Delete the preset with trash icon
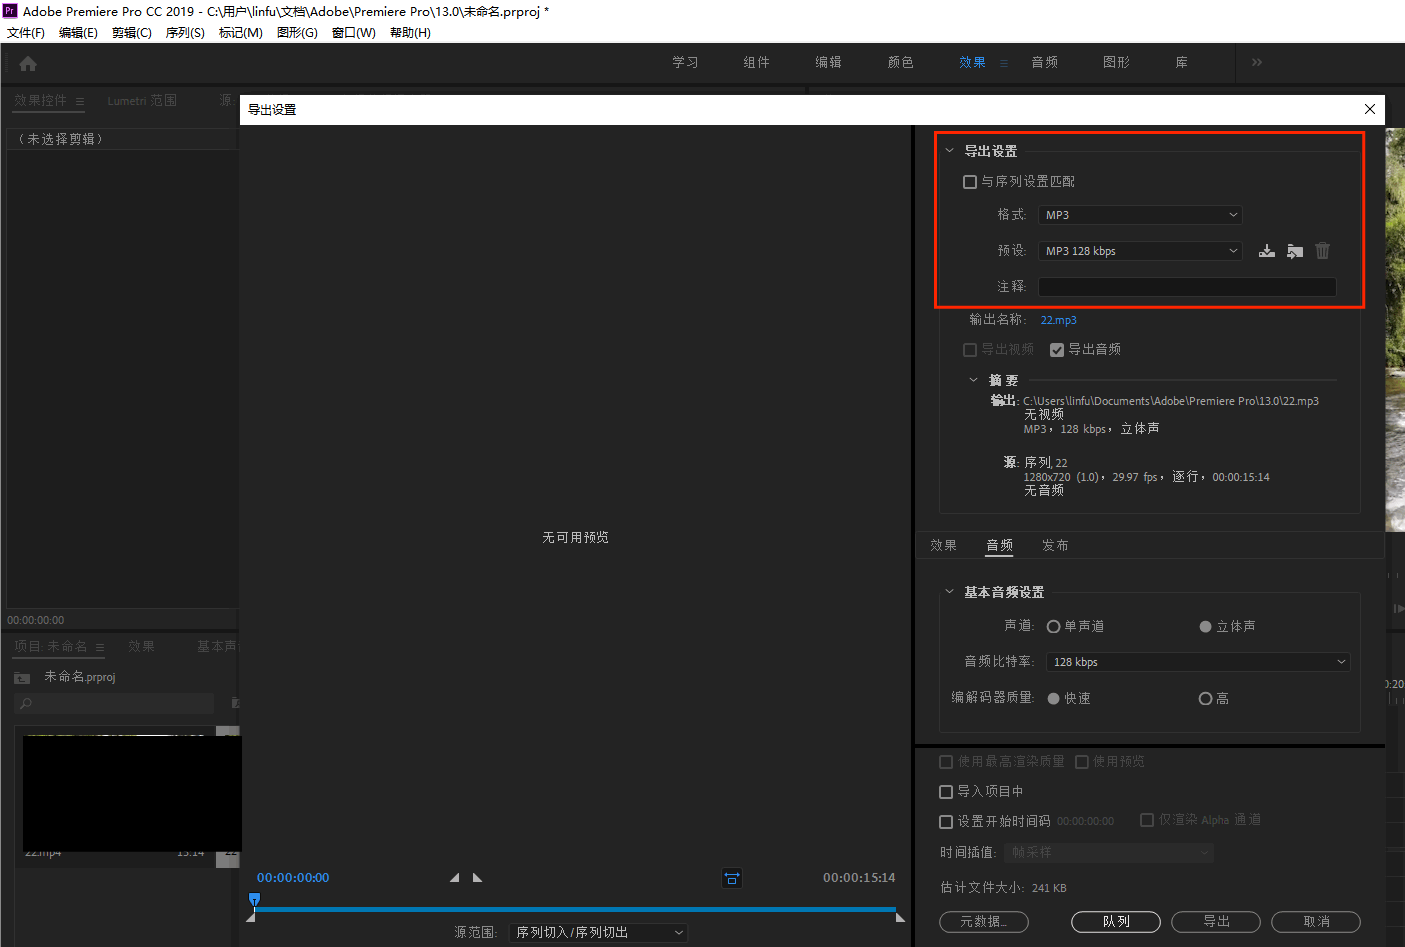The height and width of the screenshot is (947, 1405). pos(1323,251)
